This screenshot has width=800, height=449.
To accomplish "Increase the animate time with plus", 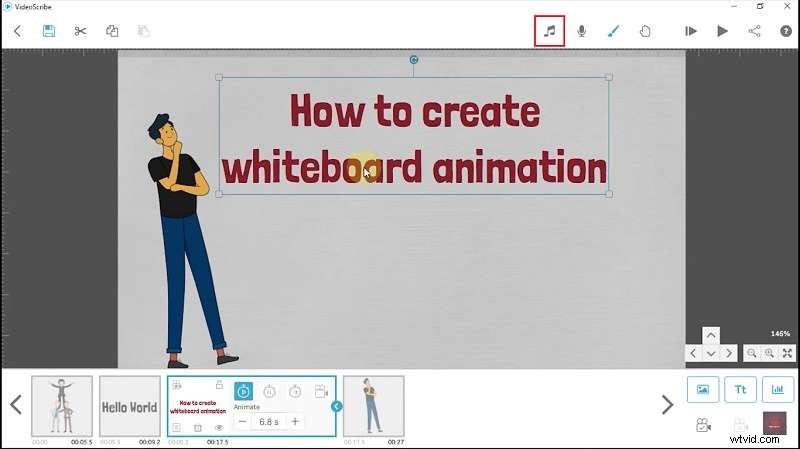I will click(295, 421).
